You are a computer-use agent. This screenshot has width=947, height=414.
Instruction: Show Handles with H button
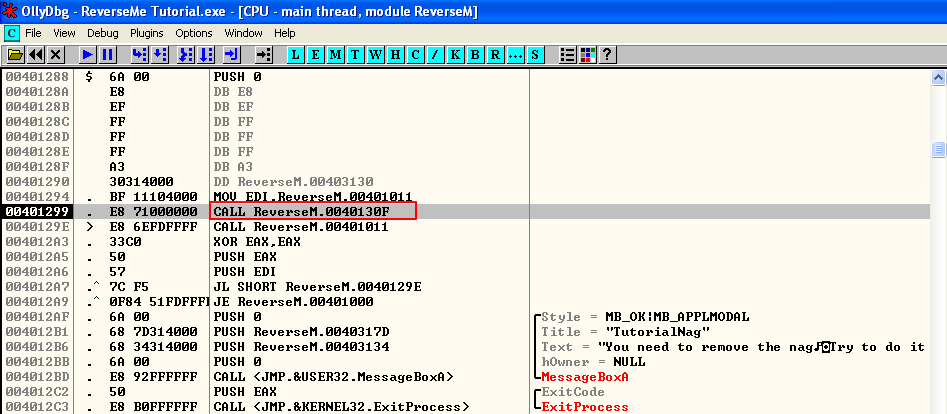point(395,55)
